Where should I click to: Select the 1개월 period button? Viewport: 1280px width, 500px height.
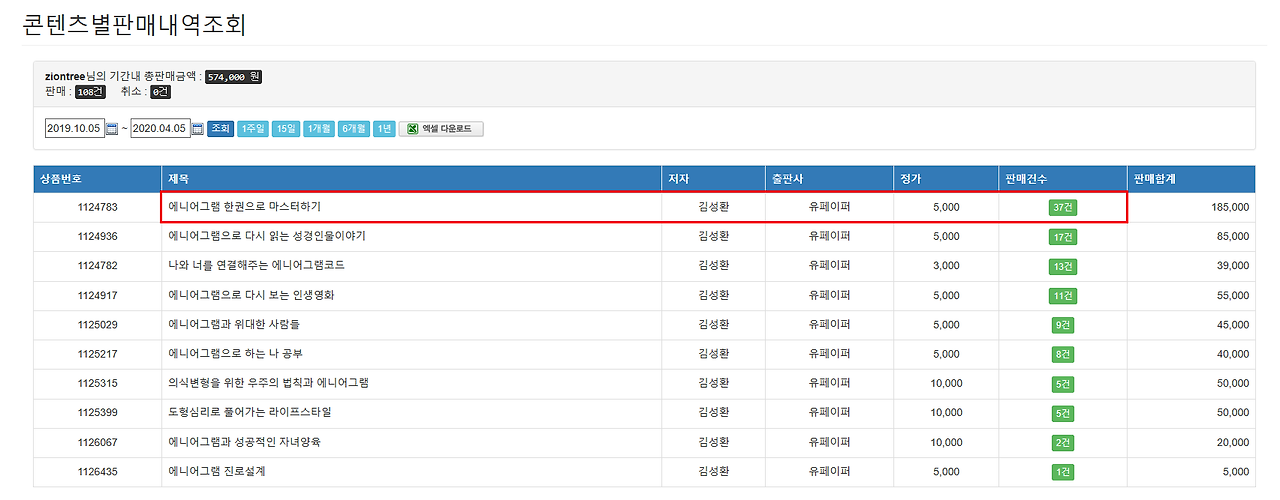[319, 129]
